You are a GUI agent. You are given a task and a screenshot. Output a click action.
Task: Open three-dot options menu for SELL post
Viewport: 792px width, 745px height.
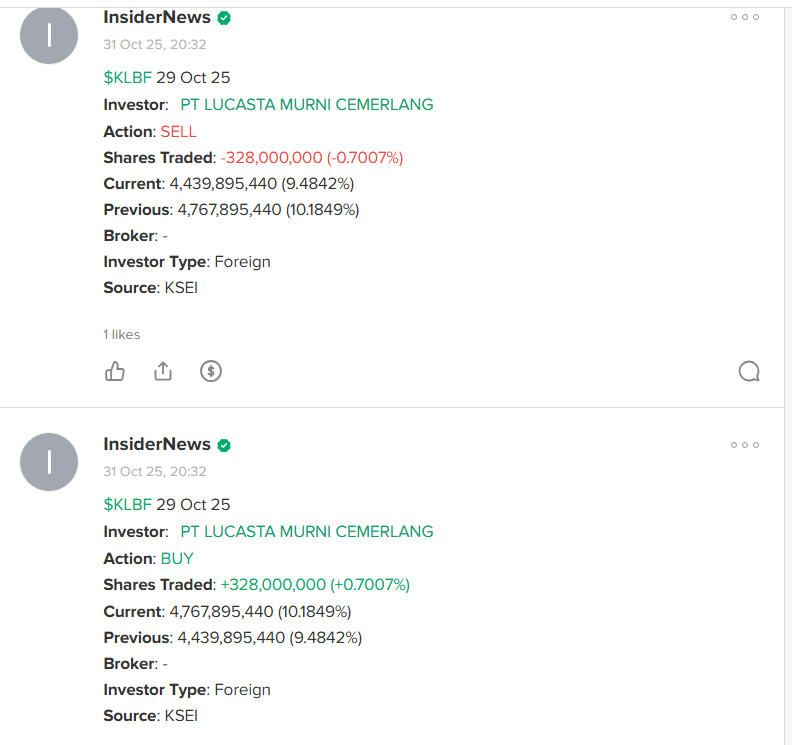point(744,17)
